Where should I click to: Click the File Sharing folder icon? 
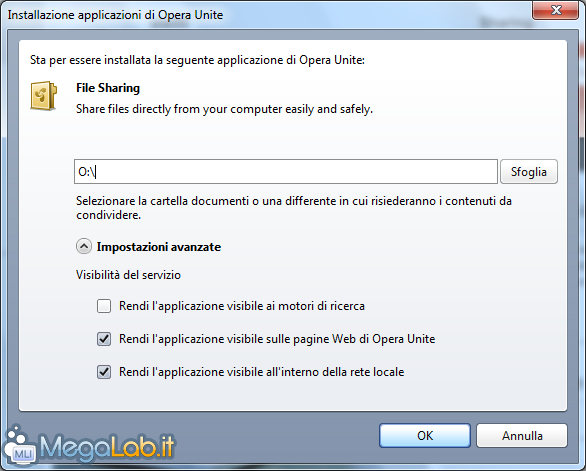43,96
